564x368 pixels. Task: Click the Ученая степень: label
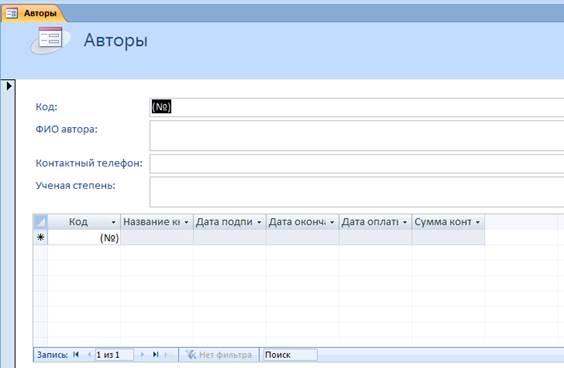pos(76,186)
